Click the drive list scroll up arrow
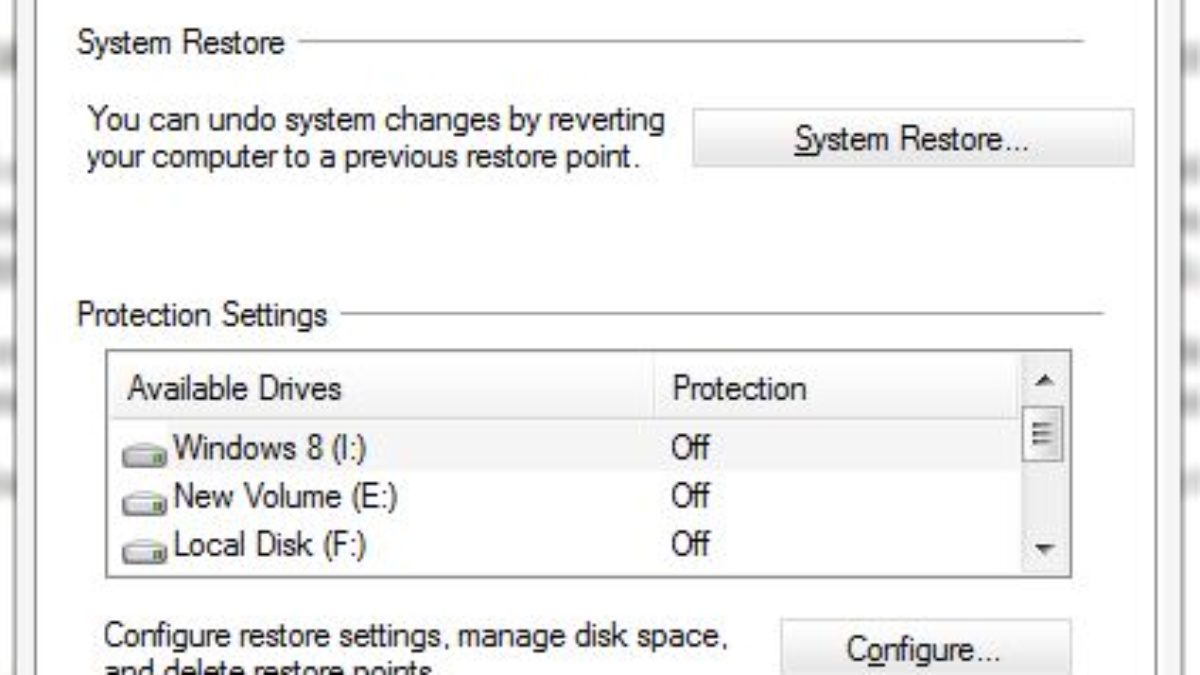 pyautogui.click(x=1045, y=381)
